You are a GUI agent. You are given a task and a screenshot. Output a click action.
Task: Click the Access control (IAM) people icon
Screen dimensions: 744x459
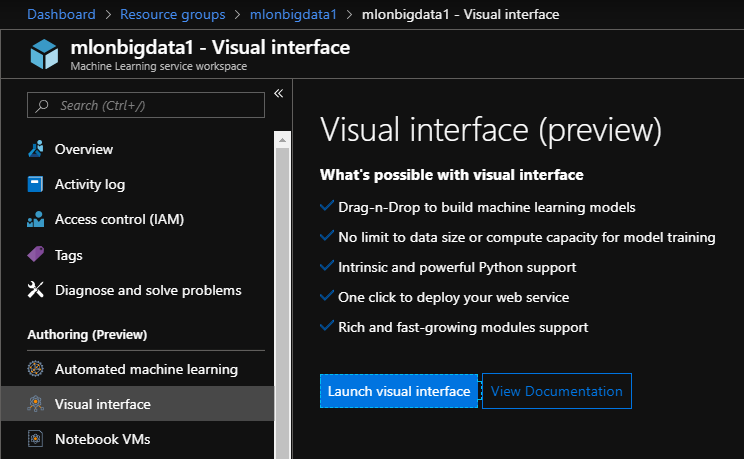[x=36, y=219]
